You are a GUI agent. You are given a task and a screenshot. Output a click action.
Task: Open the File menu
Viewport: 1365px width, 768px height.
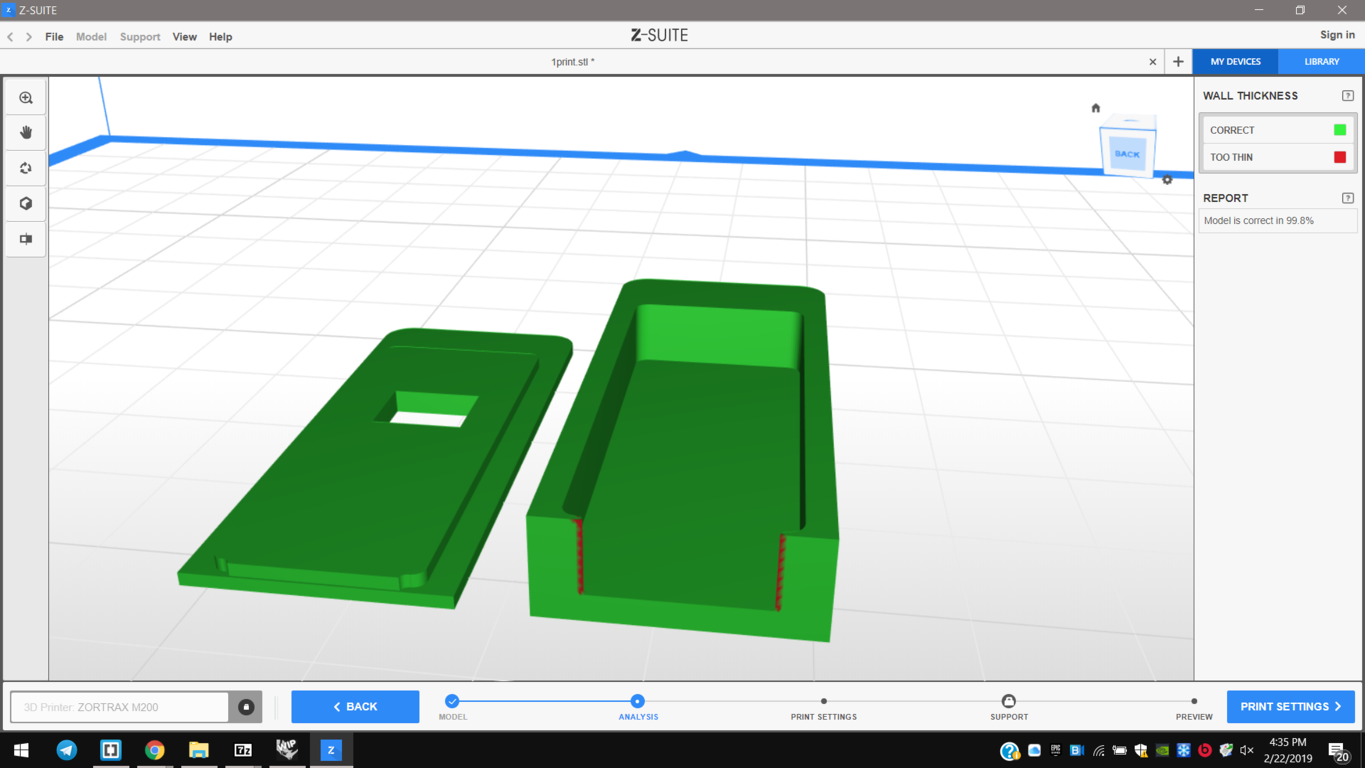point(54,37)
